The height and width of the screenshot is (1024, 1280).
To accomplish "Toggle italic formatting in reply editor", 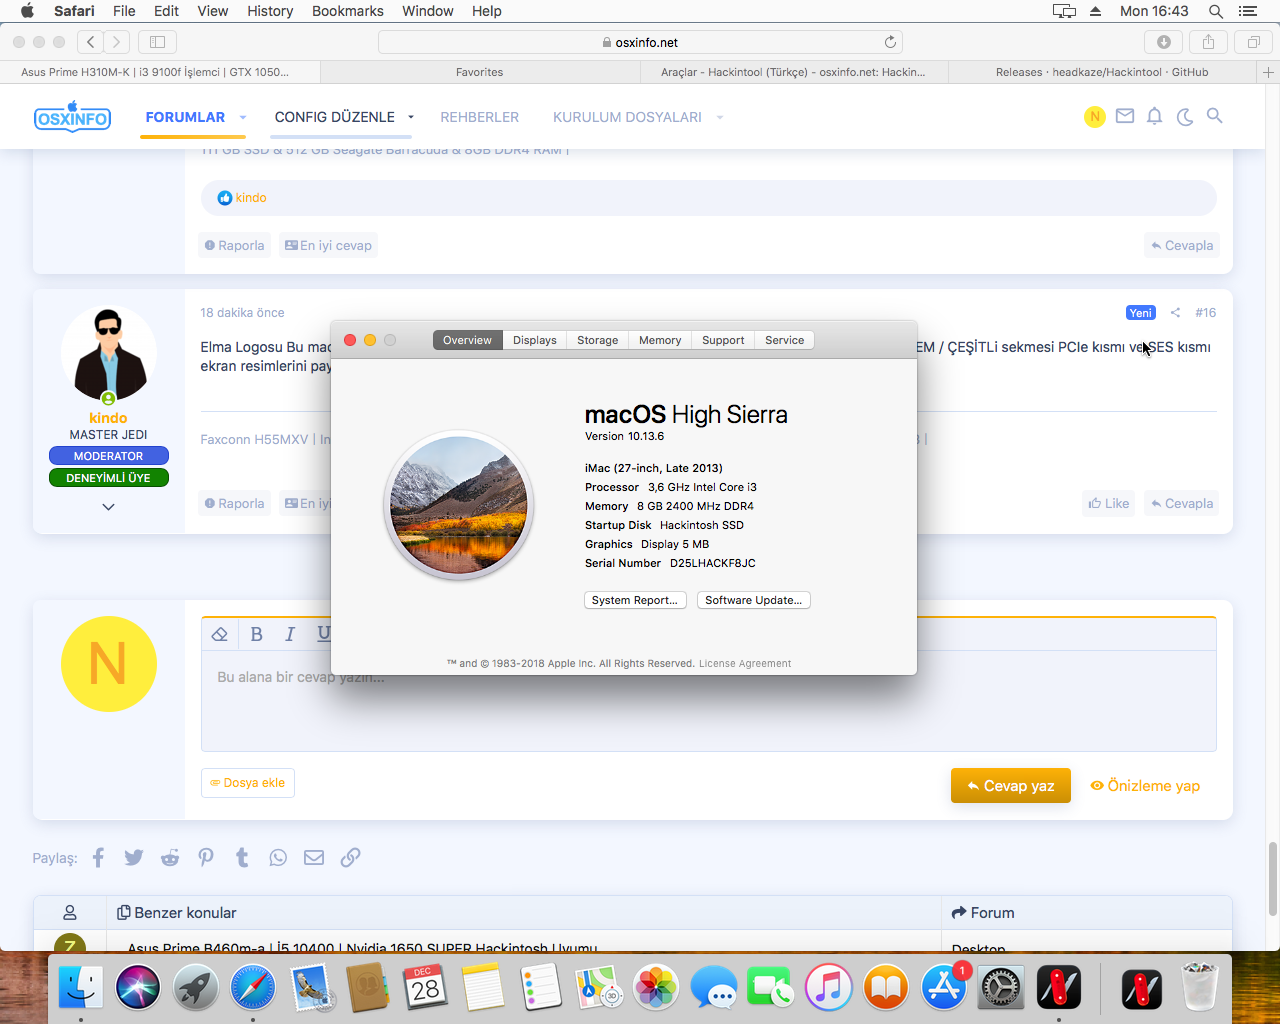I will click(290, 634).
